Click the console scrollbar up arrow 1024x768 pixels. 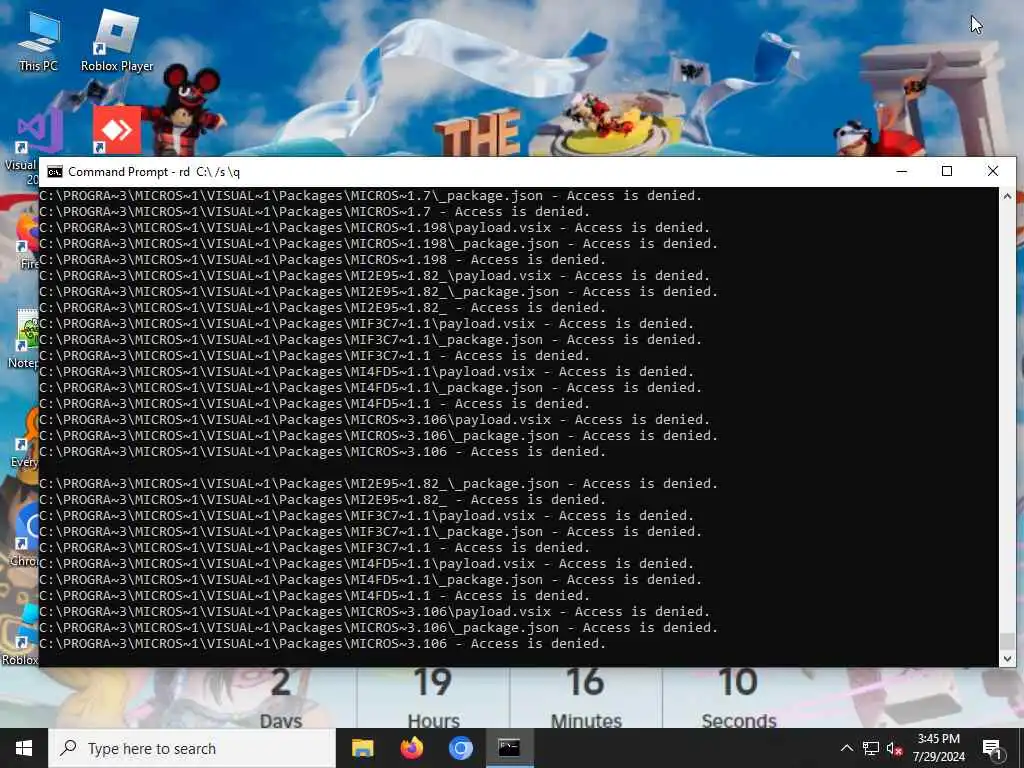click(x=1007, y=196)
